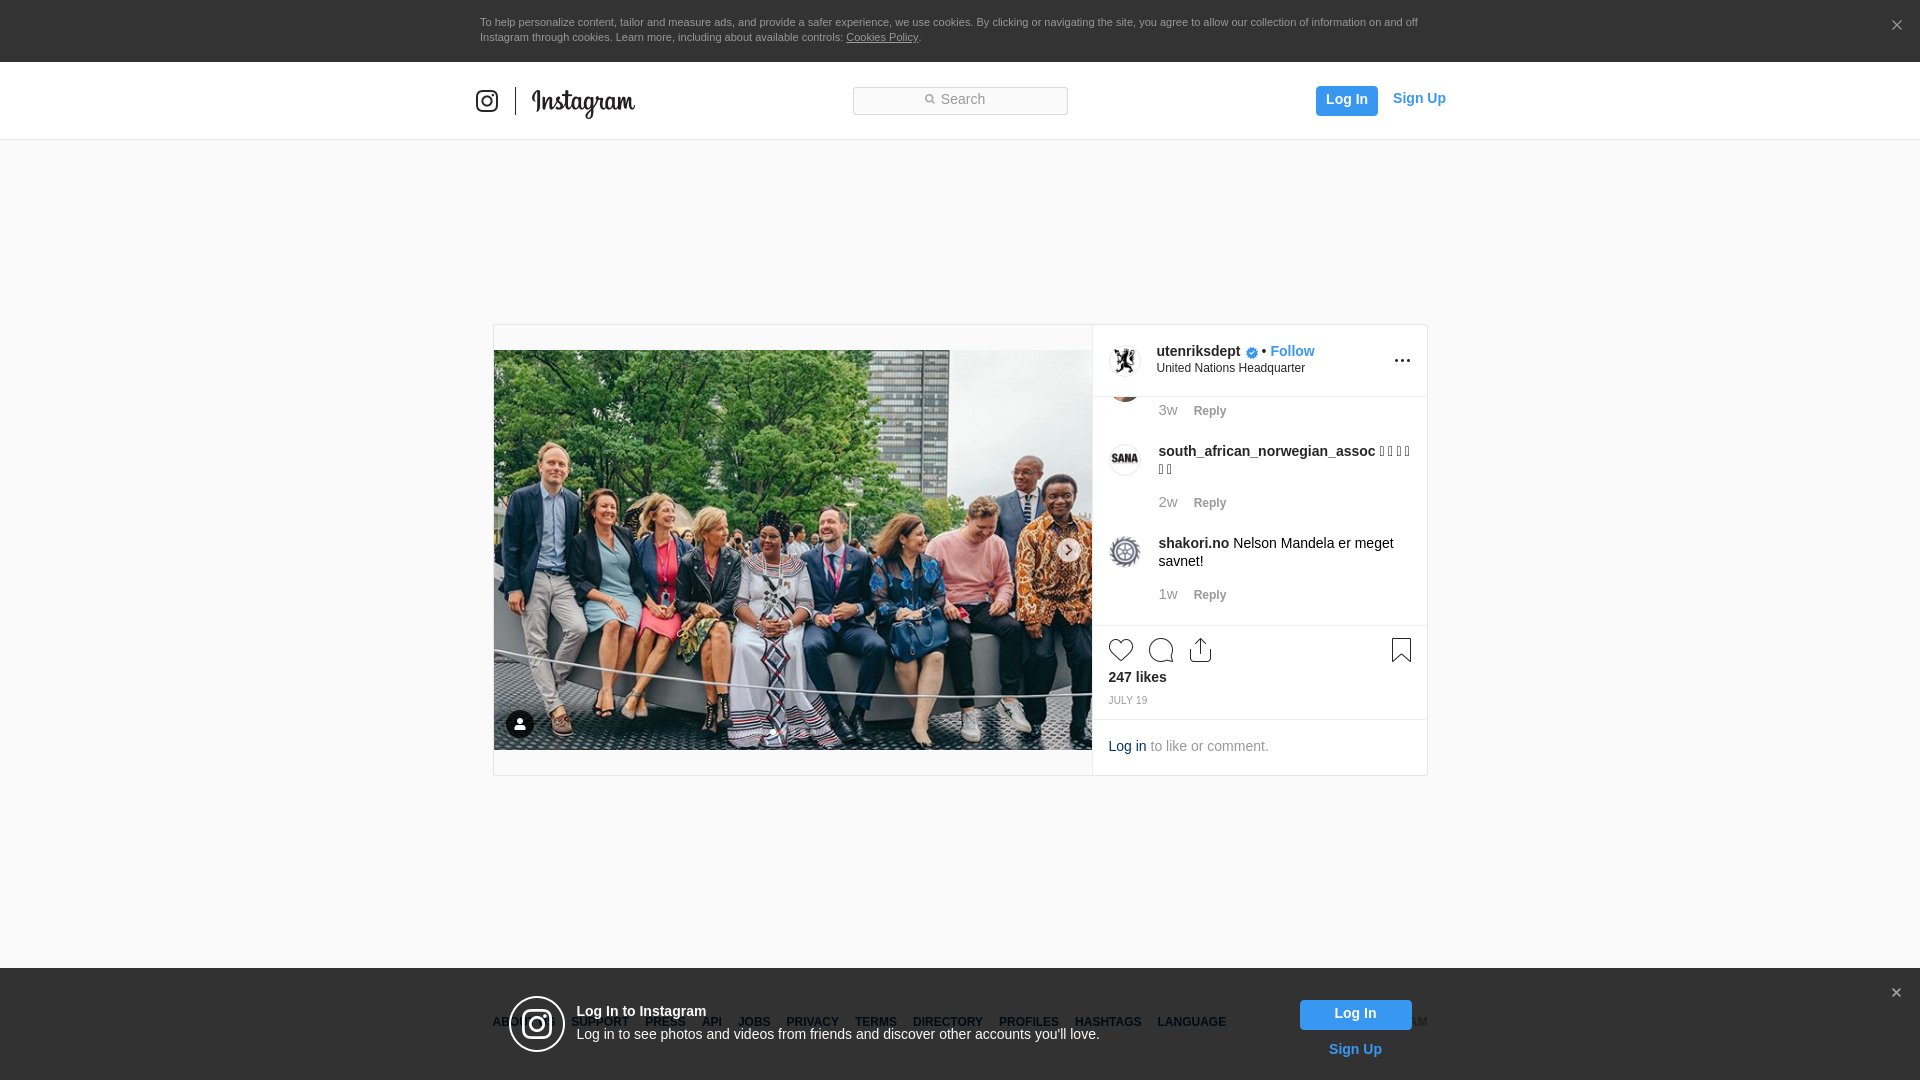Open south_african_norwegian_assoc profile link
Viewport: 1920px width, 1080px height.
pos(1266,451)
